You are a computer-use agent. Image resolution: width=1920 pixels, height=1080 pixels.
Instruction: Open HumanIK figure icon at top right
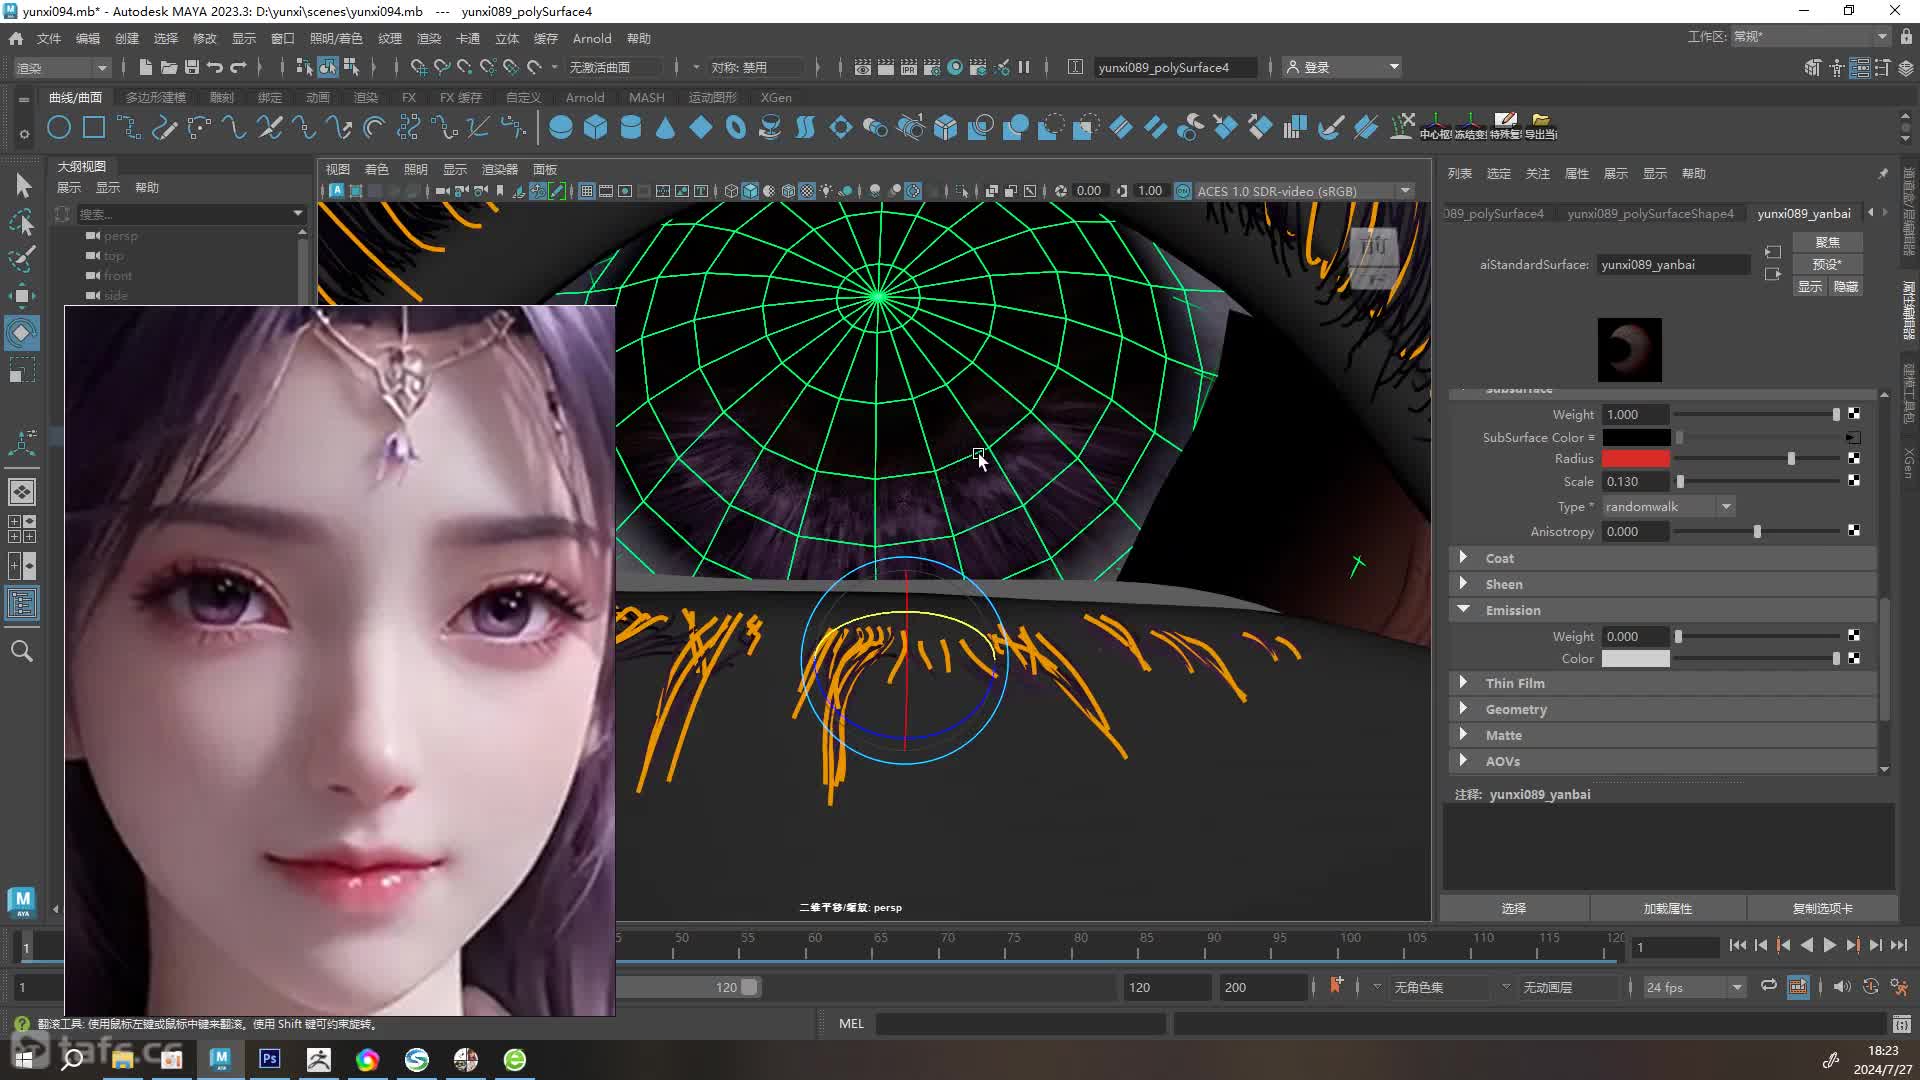[x=1836, y=67]
